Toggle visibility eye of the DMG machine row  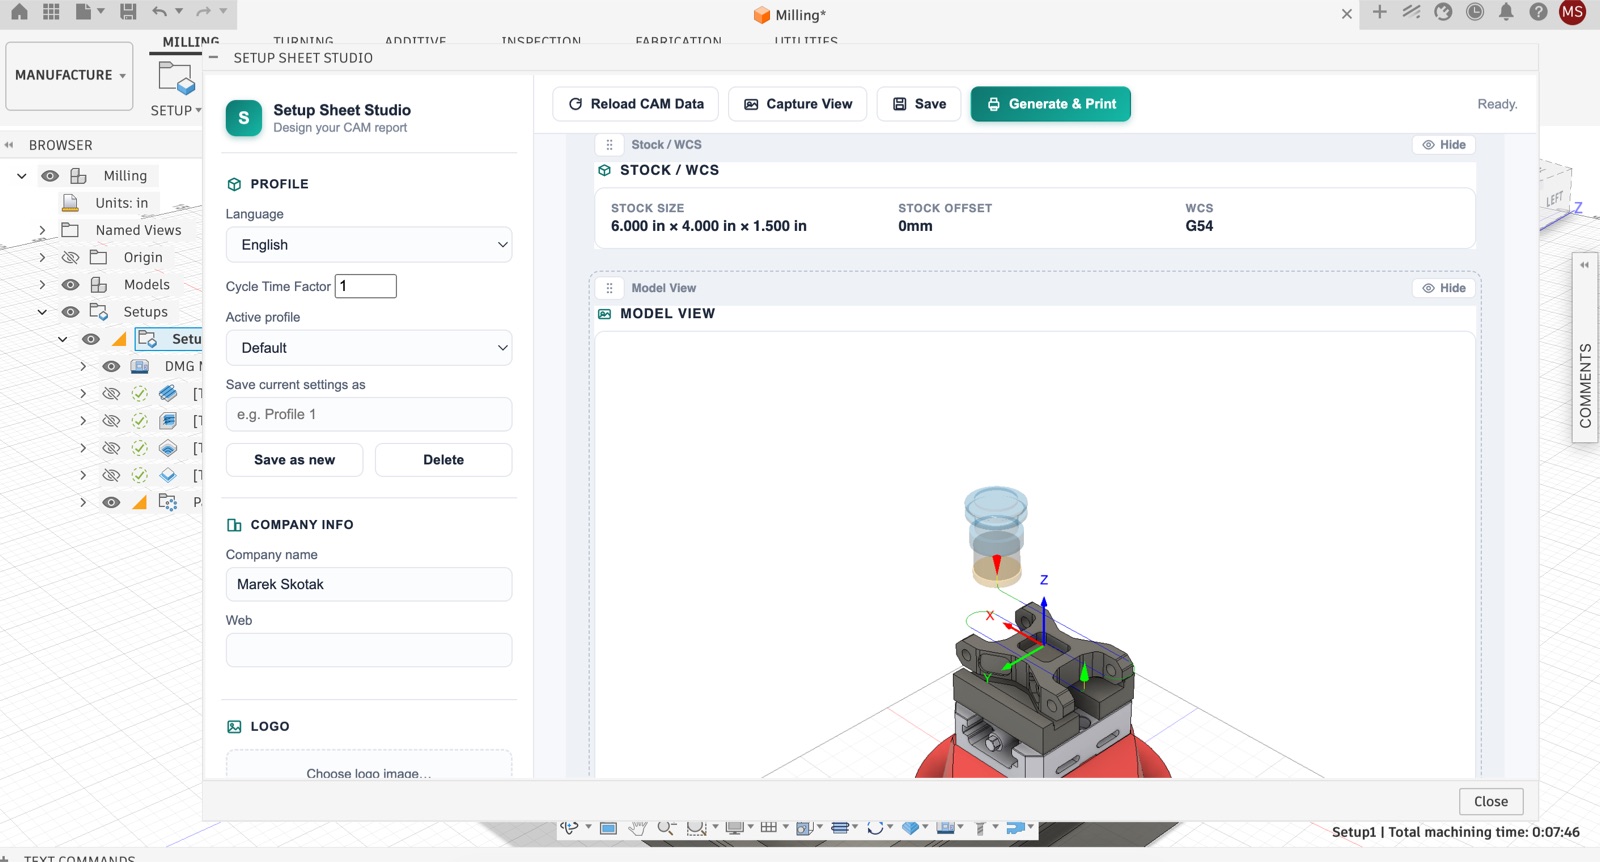point(111,367)
